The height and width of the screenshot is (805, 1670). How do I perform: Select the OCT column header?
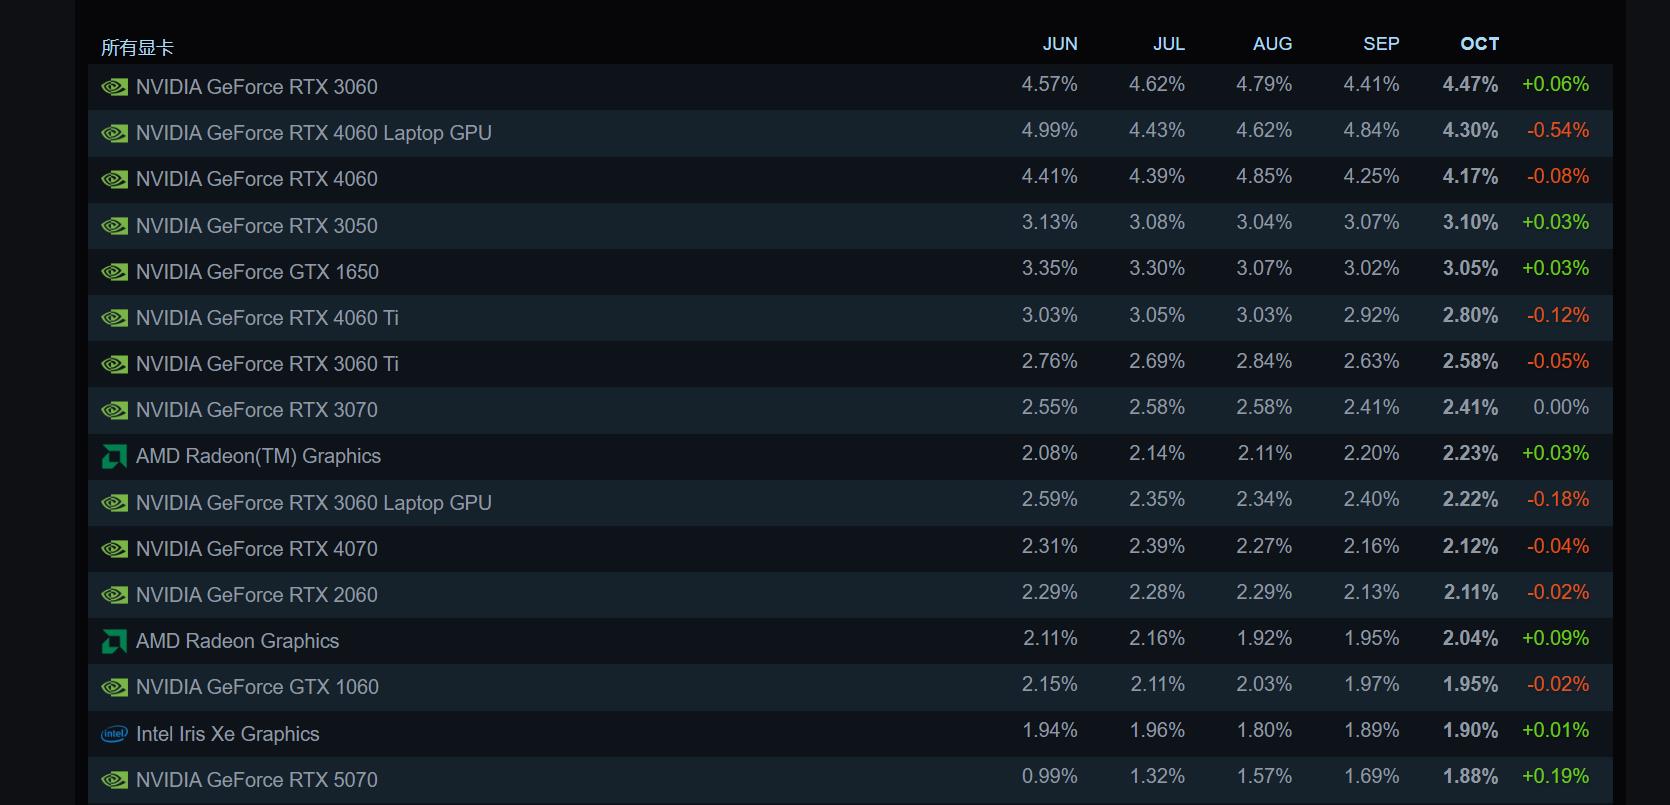[1479, 44]
